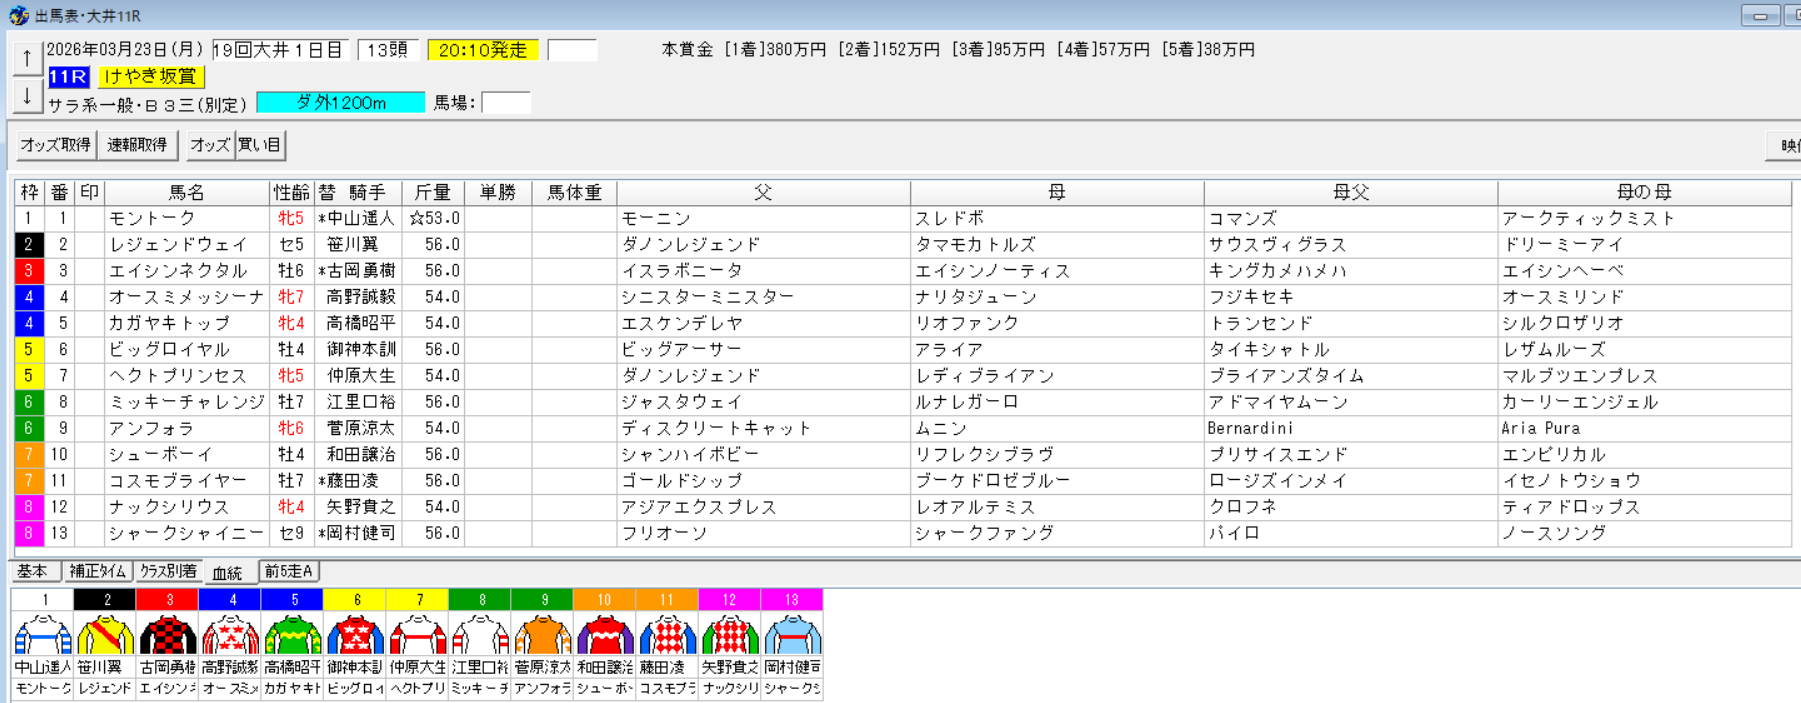The height and width of the screenshot is (703, 1801).
Task: Sort by the 単勝 column header
Action: pyautogui.click(x=497, y=192)
